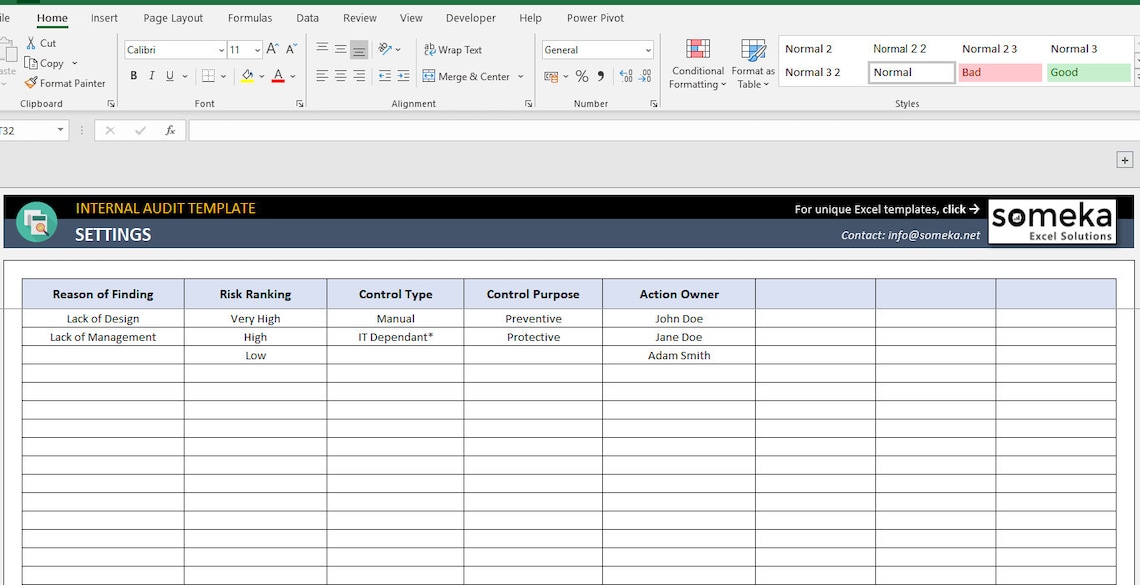Click the Copy button
This screenshot has height=585, width=1140.
coord(48,63)
